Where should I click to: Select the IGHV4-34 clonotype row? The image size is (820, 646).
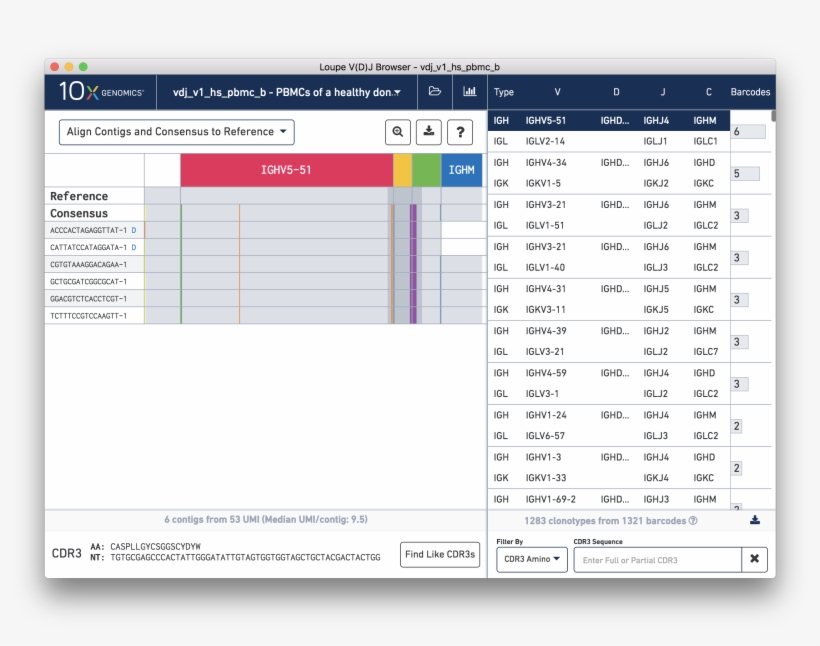pos(608,173)
